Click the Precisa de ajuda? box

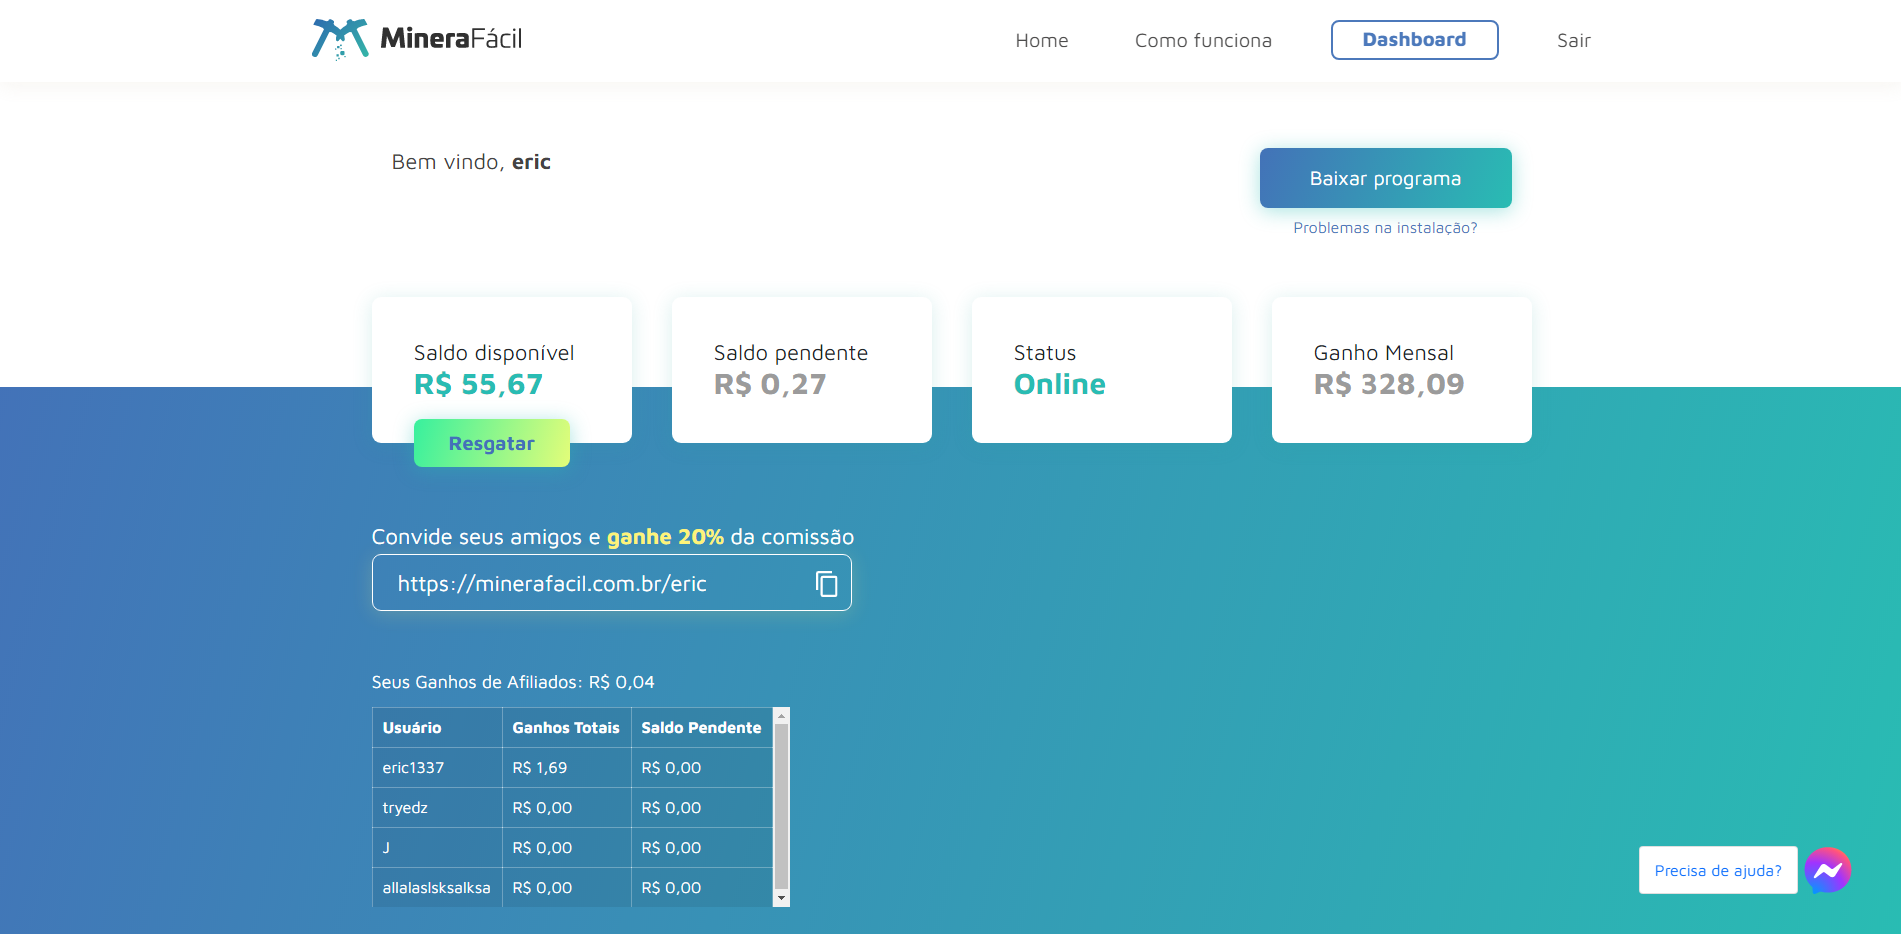click(1717, 870)
